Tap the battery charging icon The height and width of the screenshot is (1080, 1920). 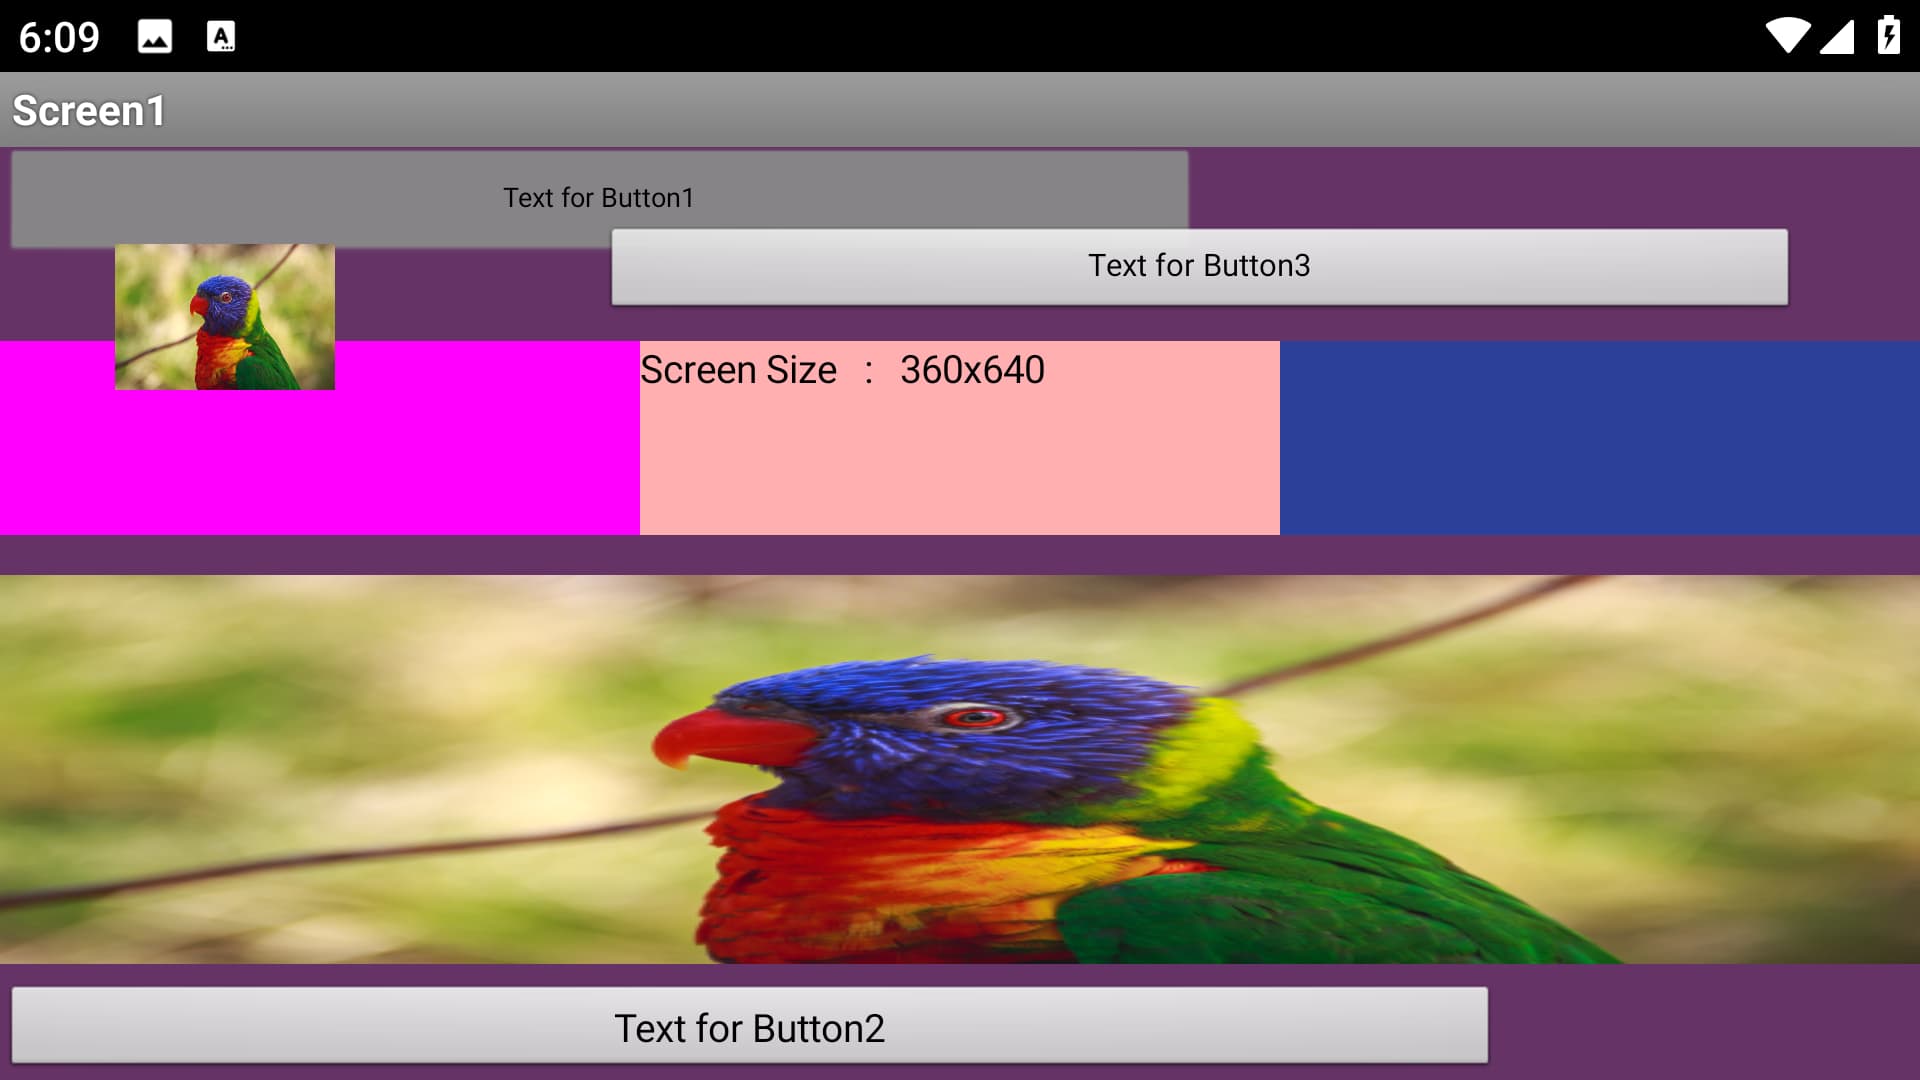pyautogui.click(x=1888, y=36)
